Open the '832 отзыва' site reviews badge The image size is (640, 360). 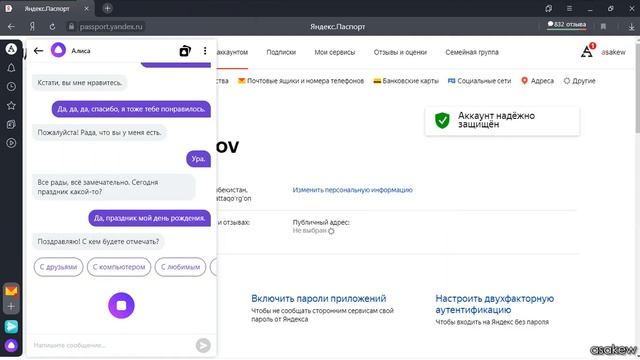coord(567,25)
